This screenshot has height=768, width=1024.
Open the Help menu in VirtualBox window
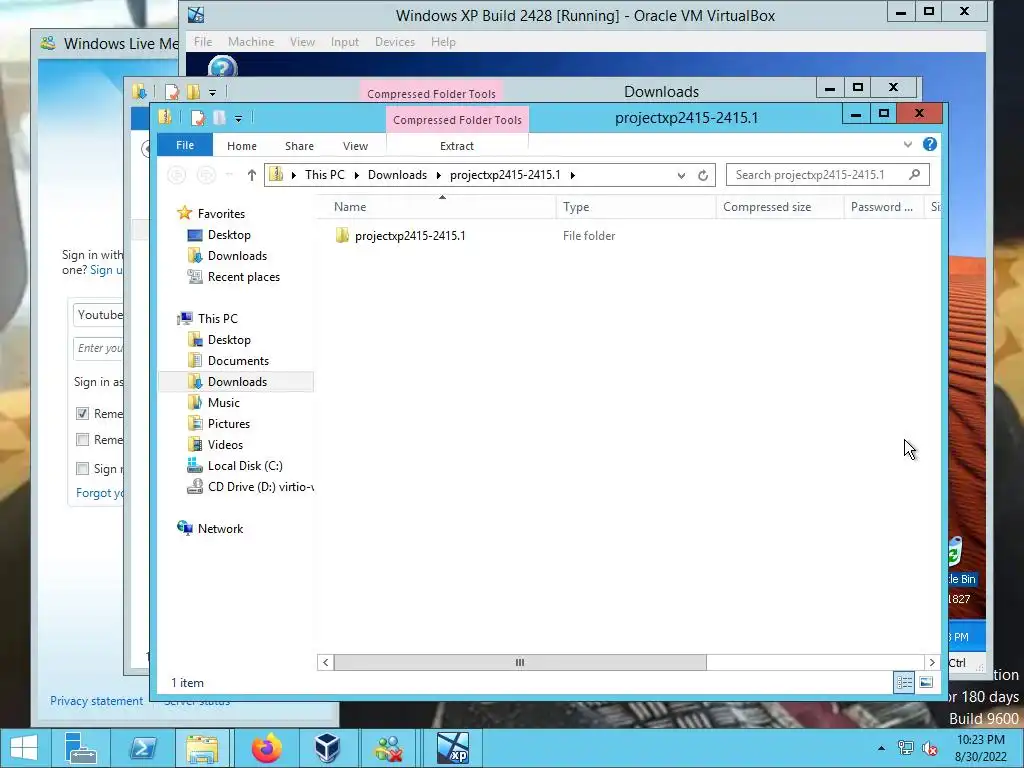(x=443, y=42)
